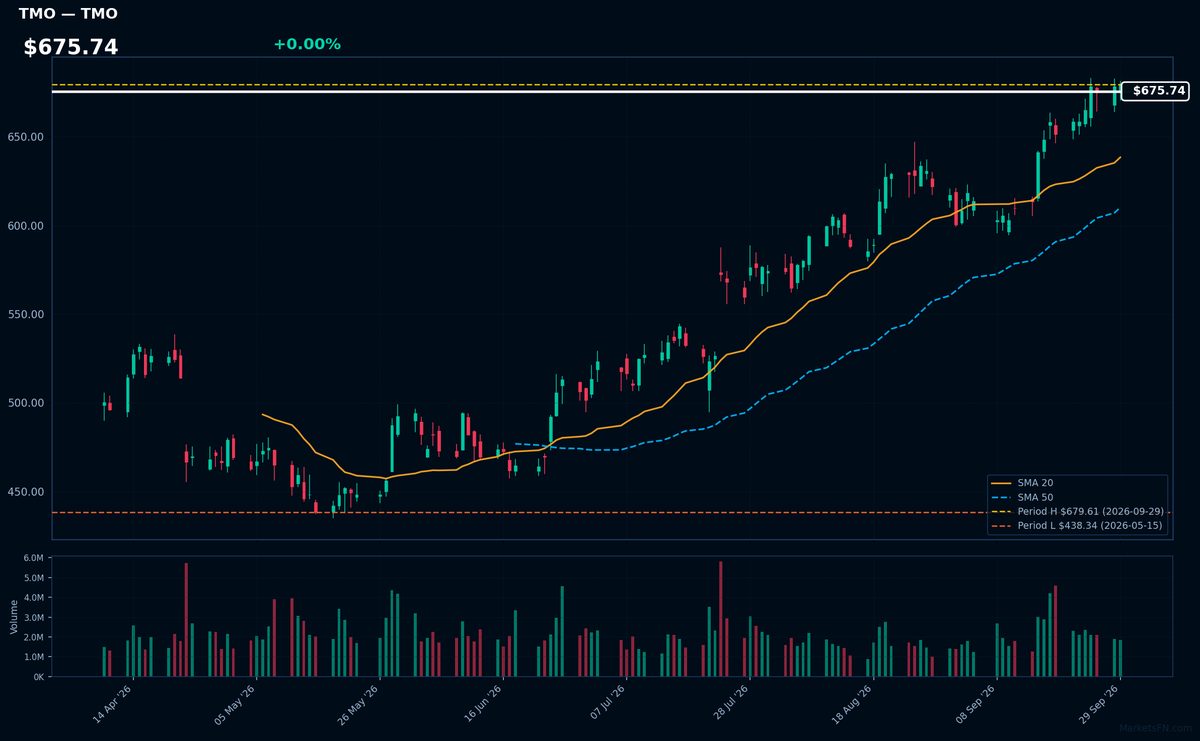The height and width of the screenshot is (741, 1200).
Task: Click the 18 Aug '26 date label
Action: [854, 705]
